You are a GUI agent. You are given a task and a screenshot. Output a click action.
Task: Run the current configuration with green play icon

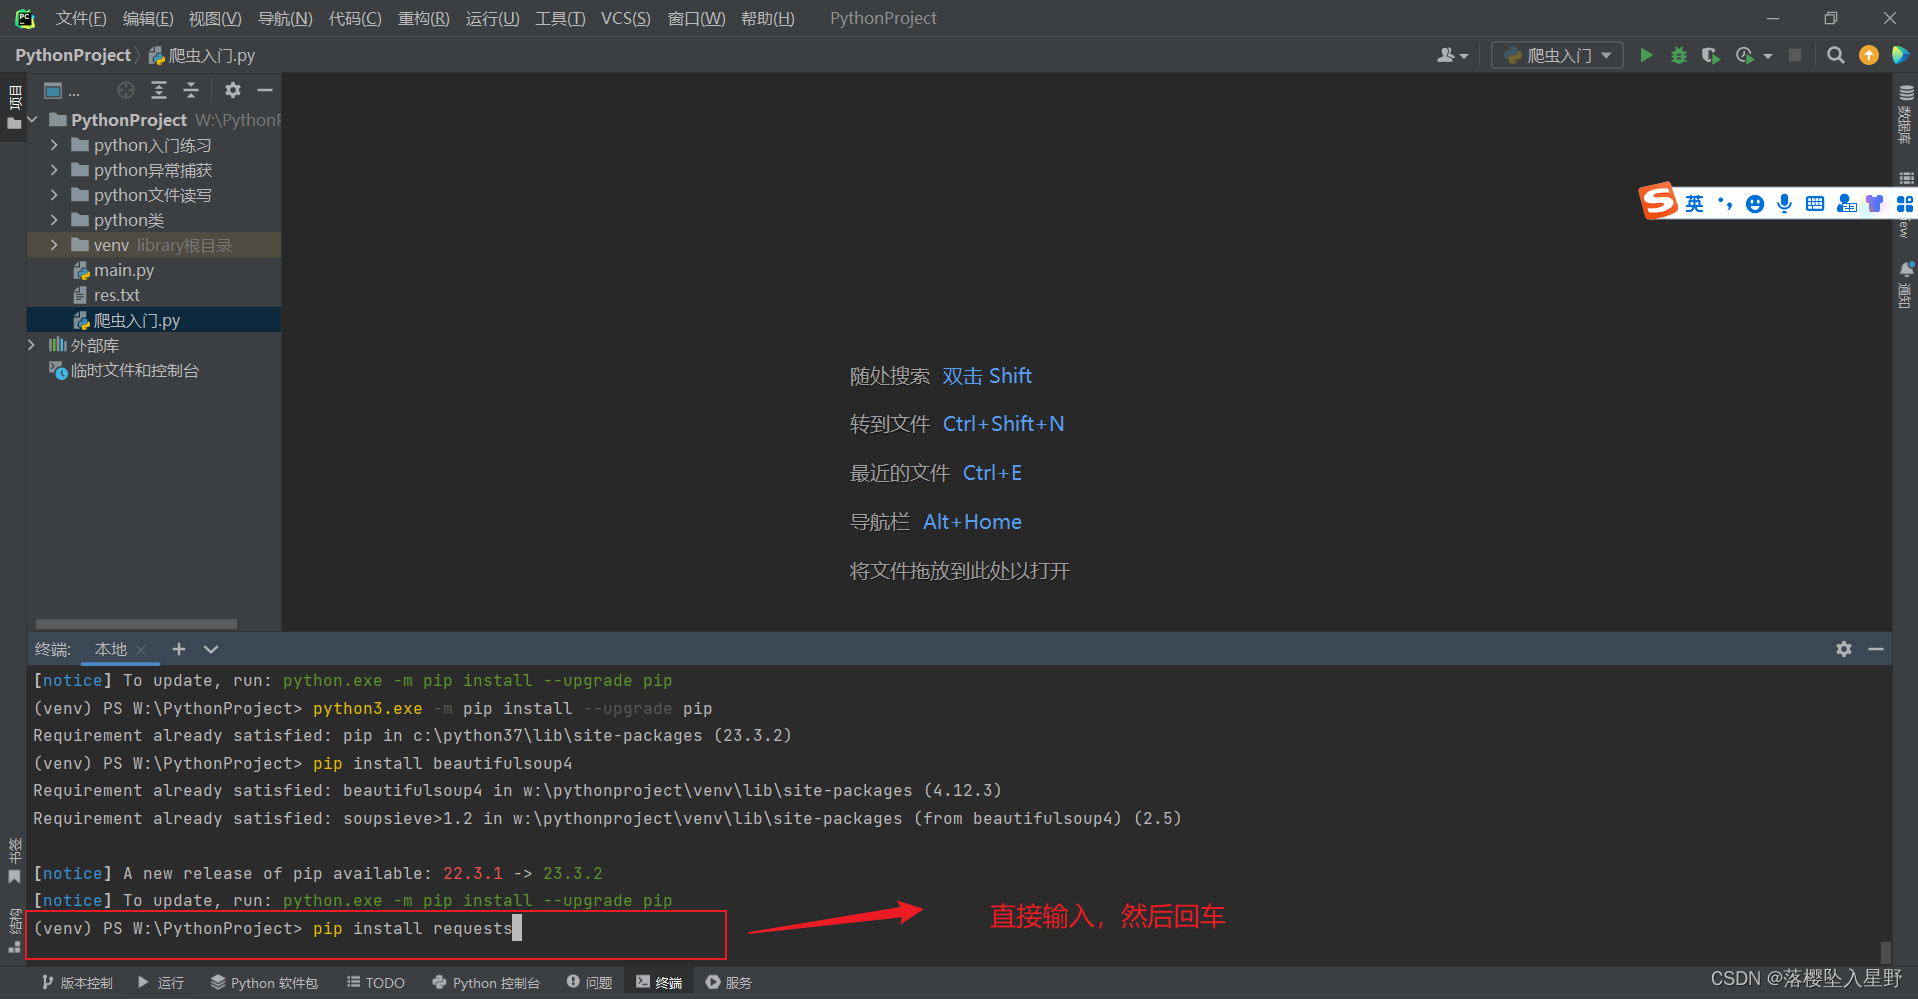point(1646,55)
